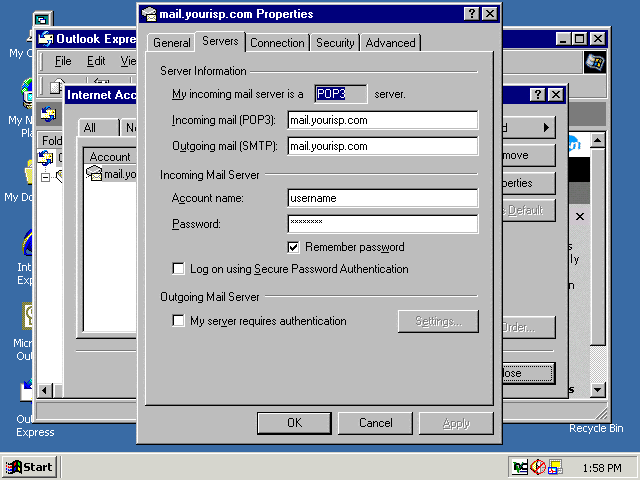The width and height of the screenshot is (640, 480).
Task: Click the outgoing server Settings button
Action: (438, 321)
